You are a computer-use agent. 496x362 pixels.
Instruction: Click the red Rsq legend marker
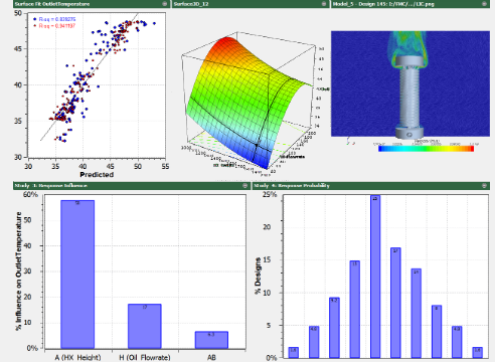pos(35,25)
